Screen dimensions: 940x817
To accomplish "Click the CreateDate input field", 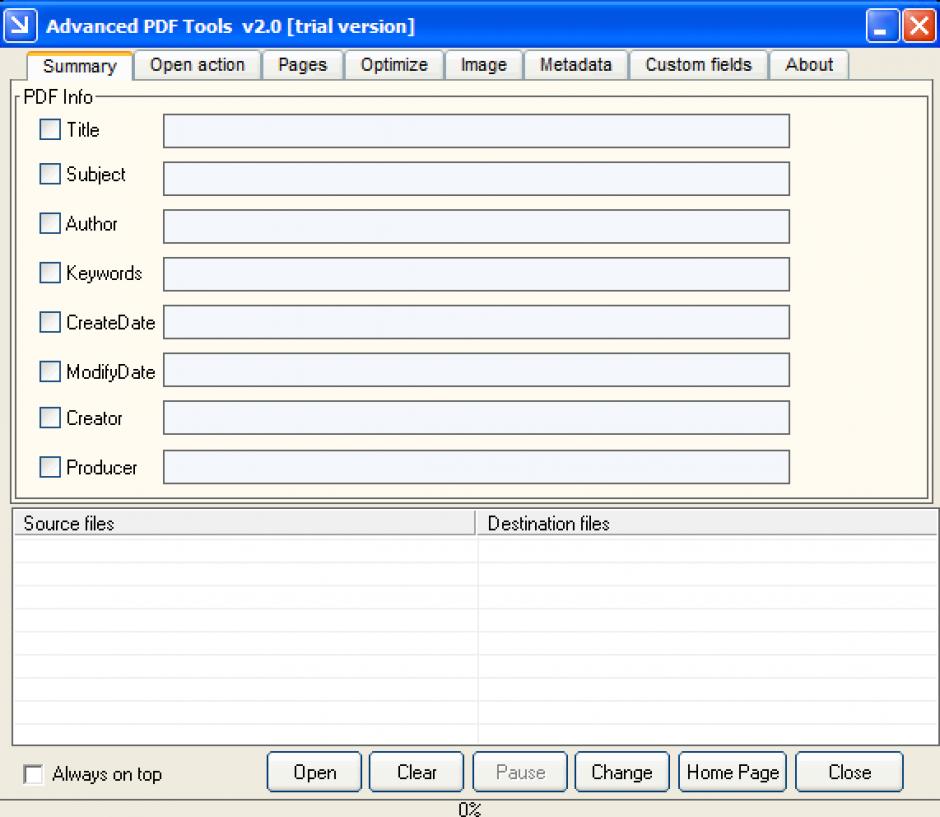I will 477,322.
